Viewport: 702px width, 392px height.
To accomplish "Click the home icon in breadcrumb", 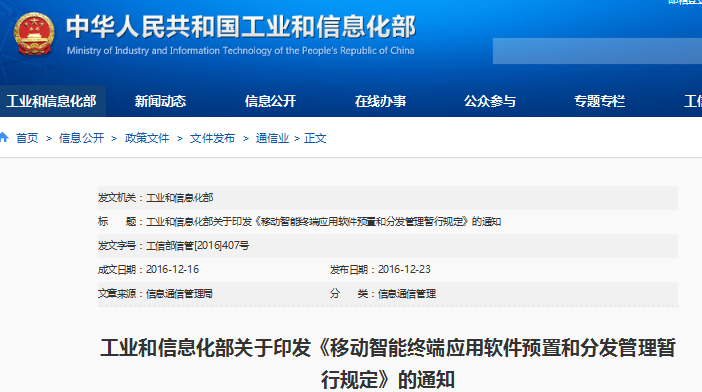I will tap(4, 137).
